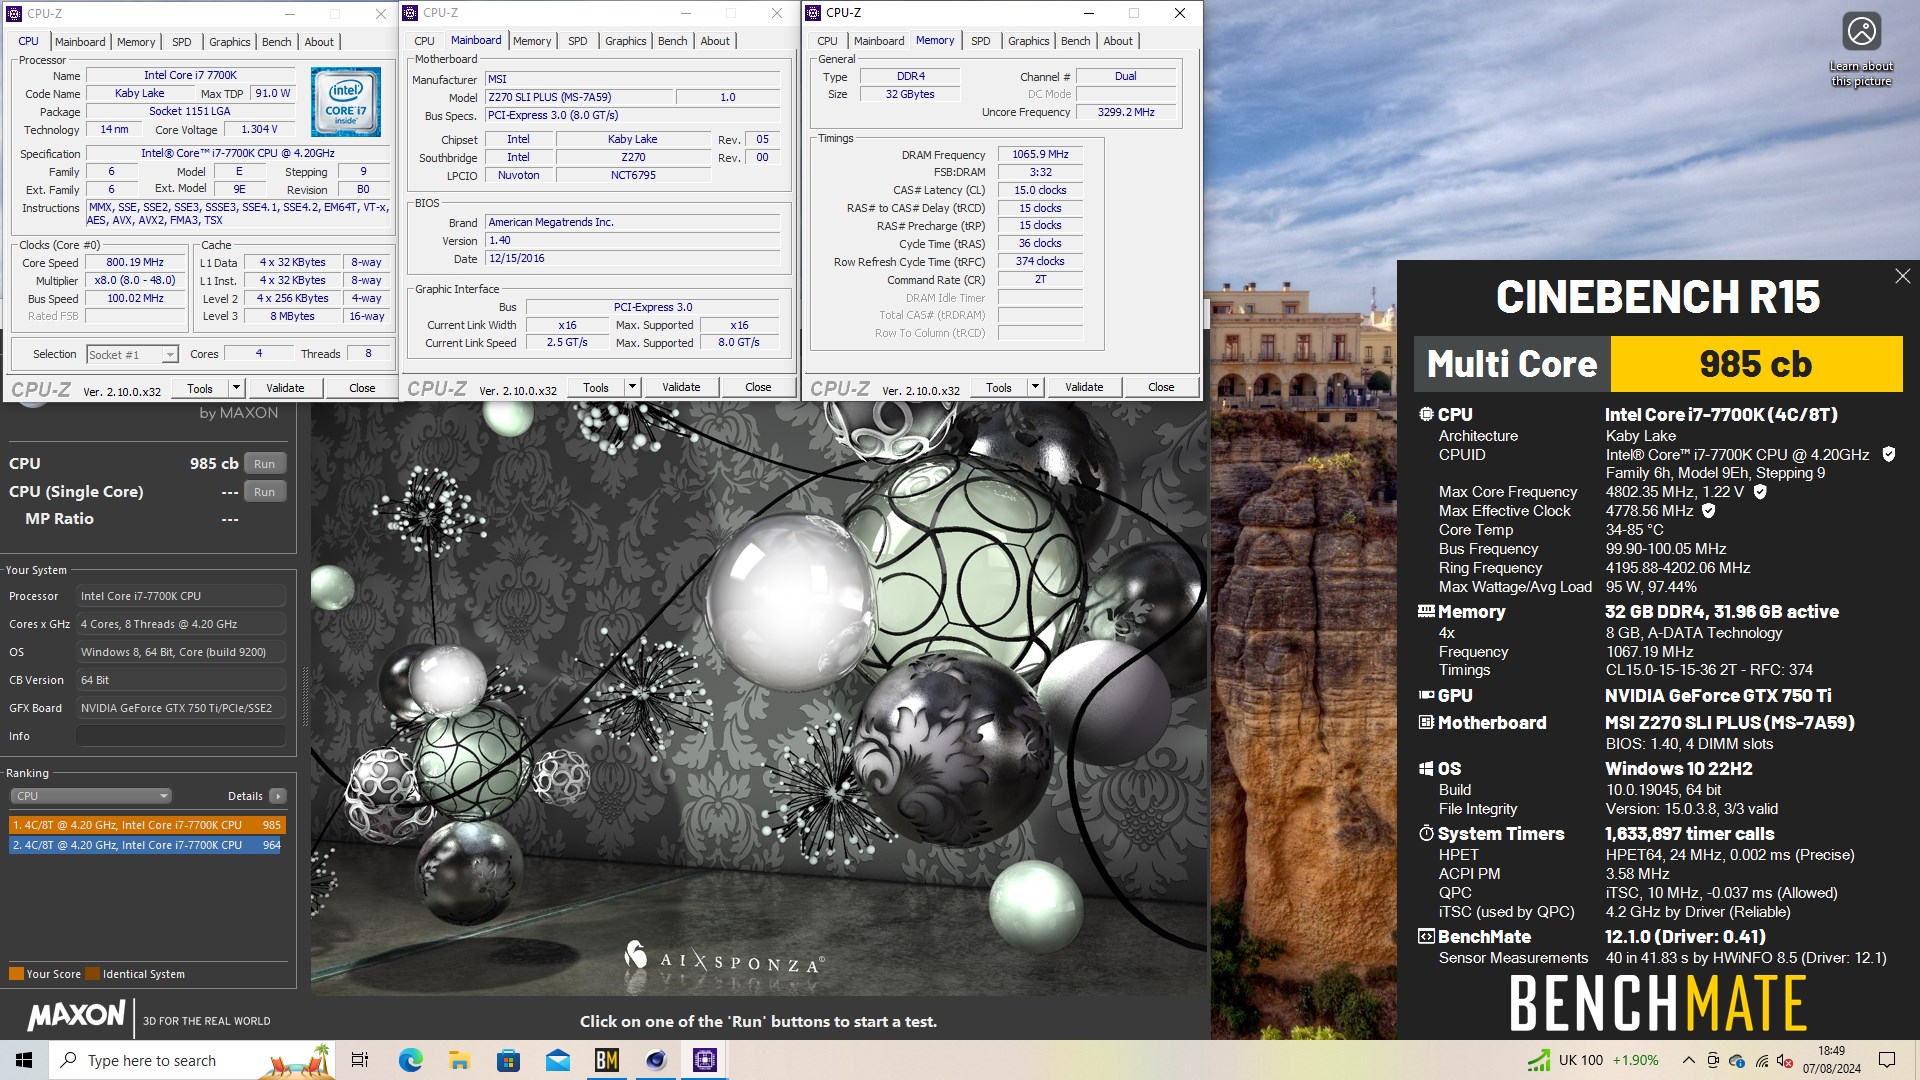
Task: Click the BIOS date 12/15/2016 field
Action: (632, 259)
